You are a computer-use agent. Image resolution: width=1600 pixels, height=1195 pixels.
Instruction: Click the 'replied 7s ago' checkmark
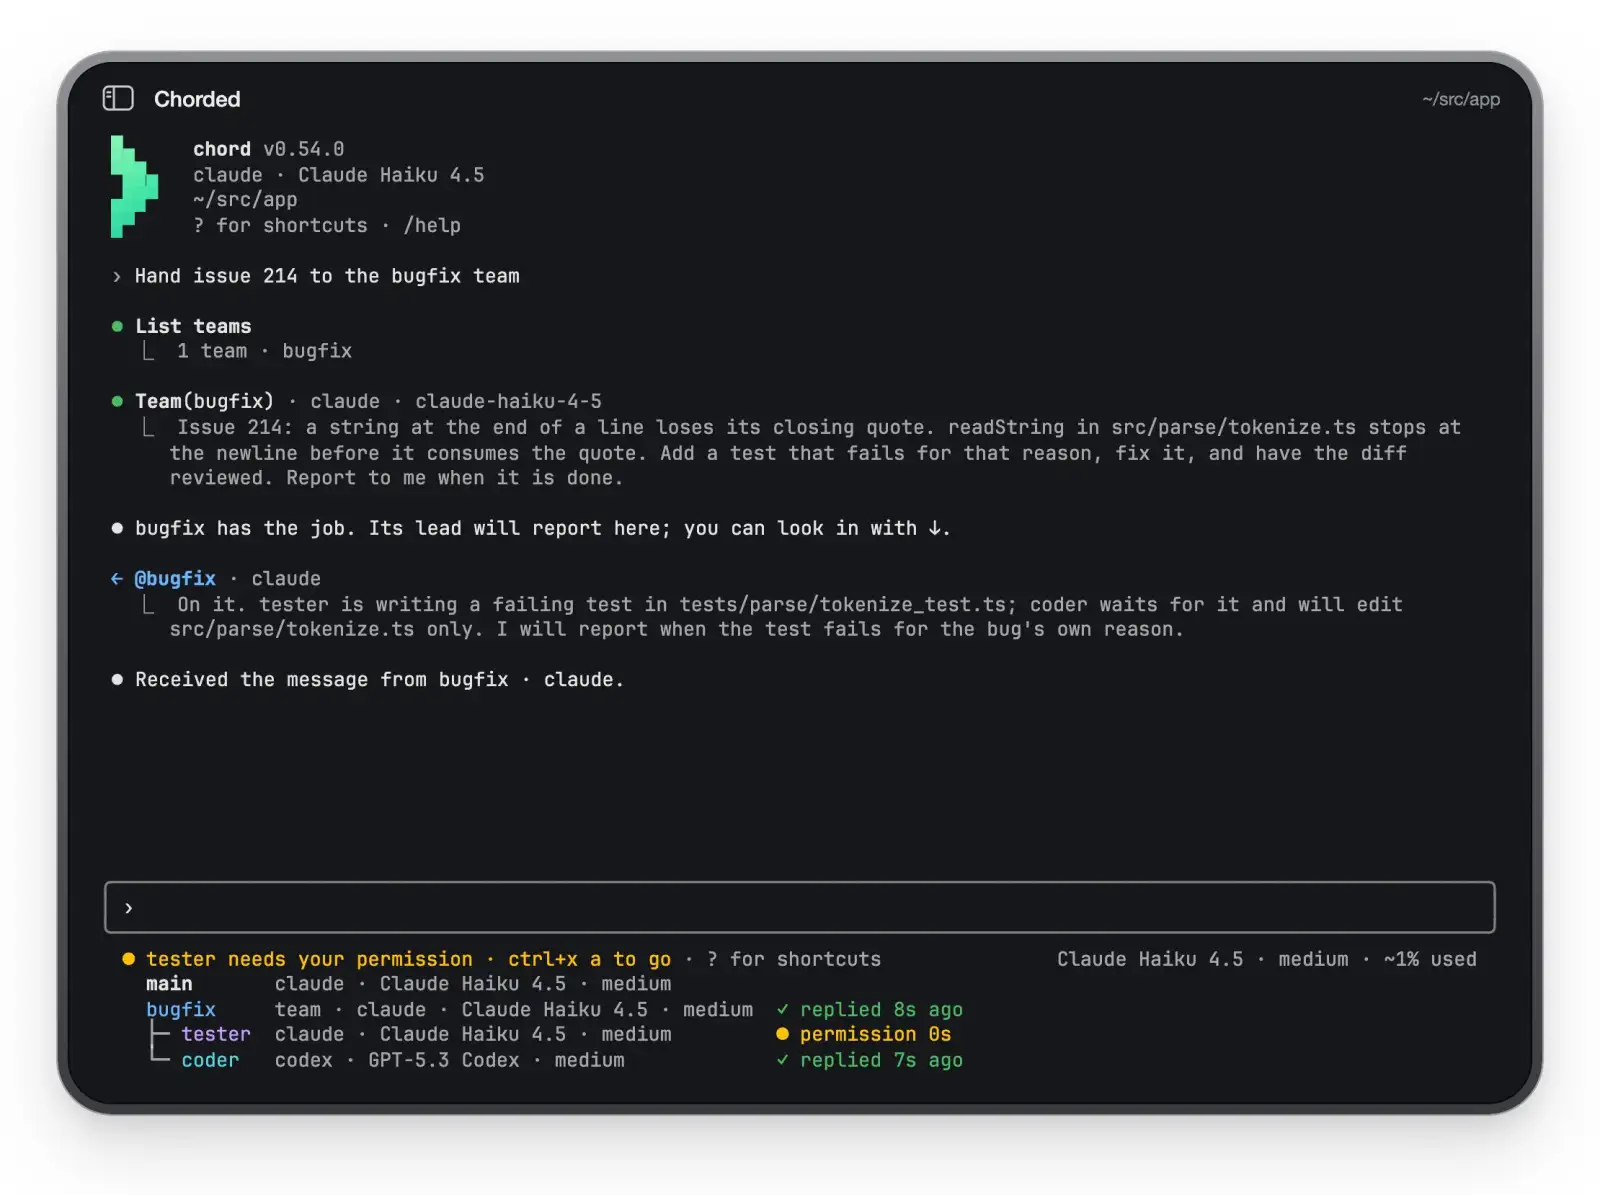783,1060
